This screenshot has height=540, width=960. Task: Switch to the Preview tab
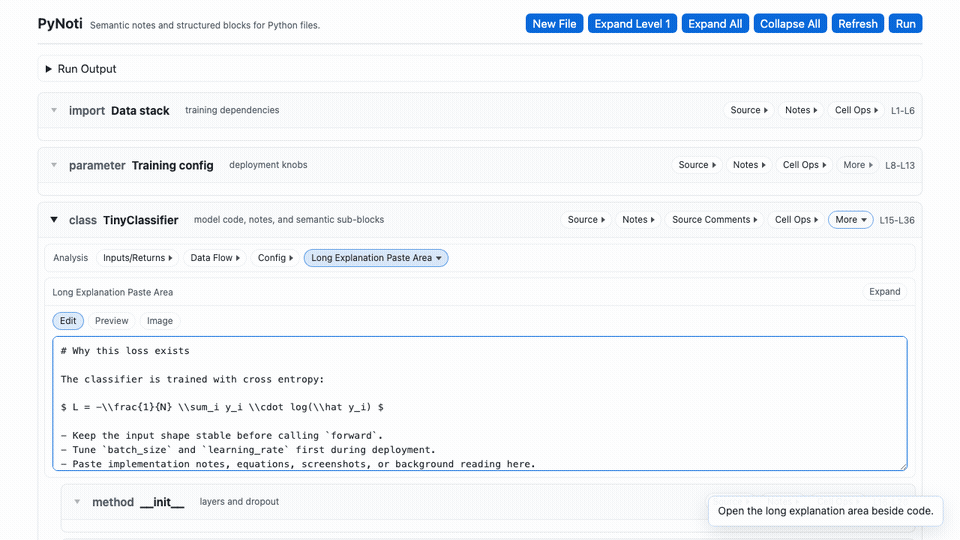click(111, 321)
